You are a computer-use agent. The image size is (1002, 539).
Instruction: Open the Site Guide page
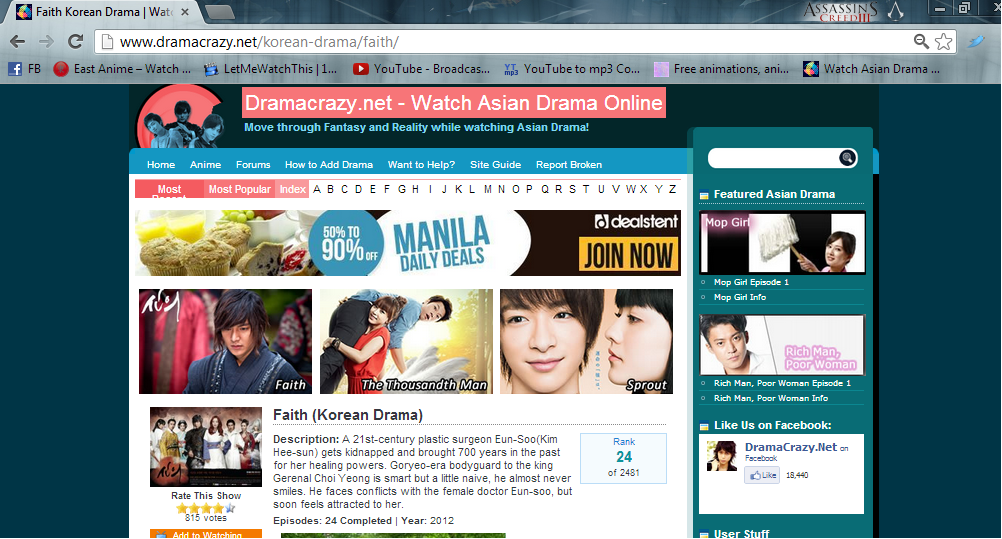[x=495, y=164]
